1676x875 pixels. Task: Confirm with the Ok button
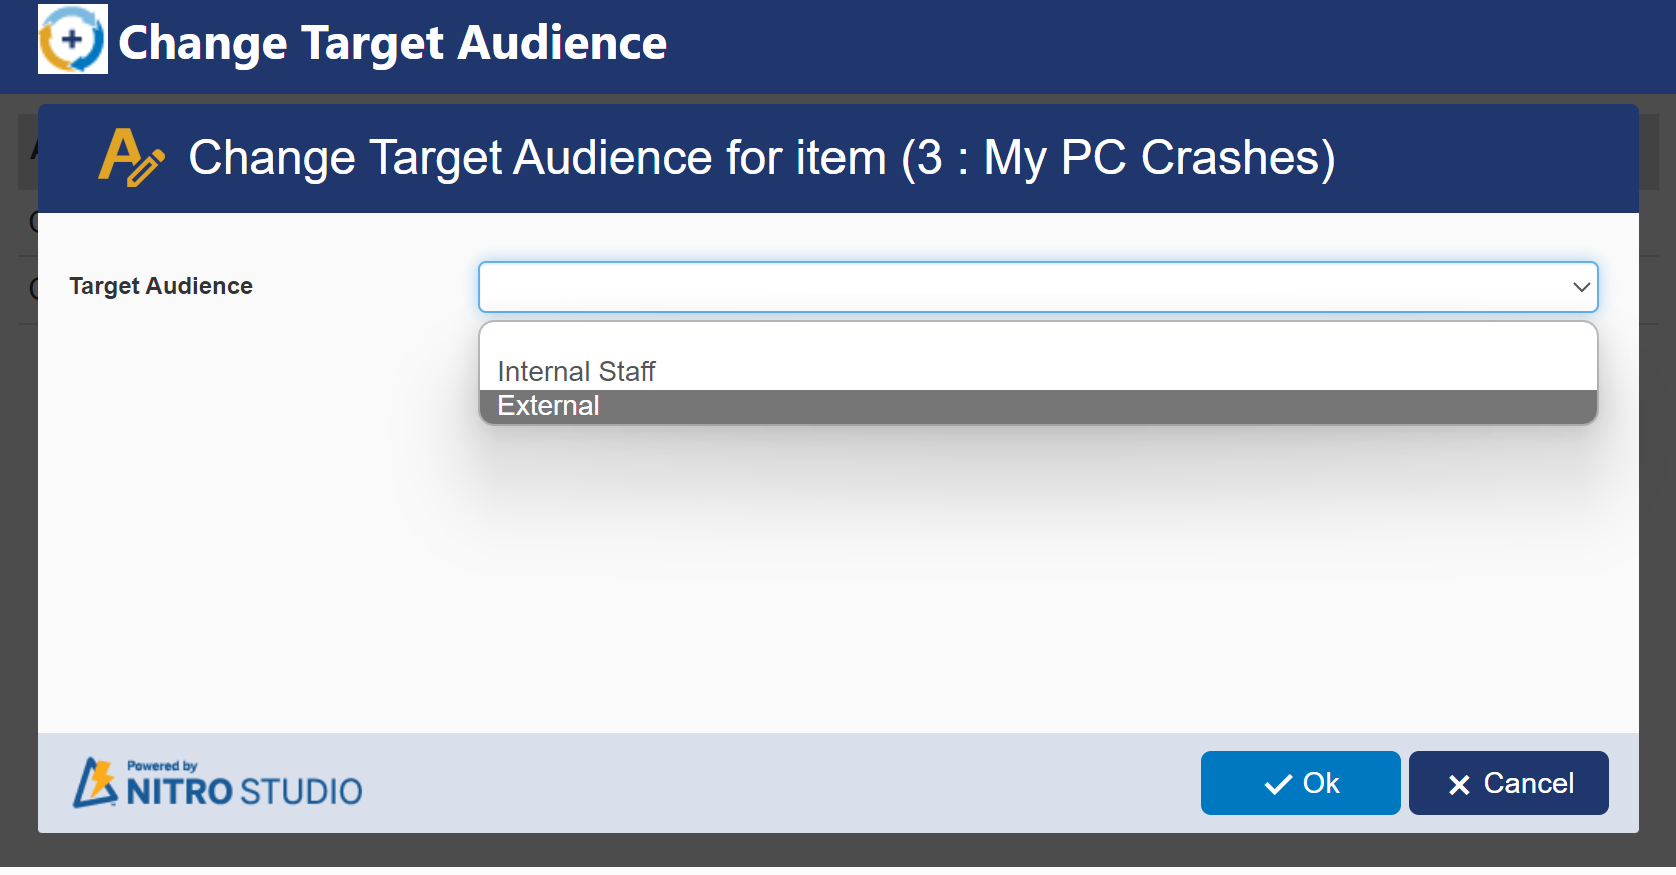click(x=1300, y=783)
